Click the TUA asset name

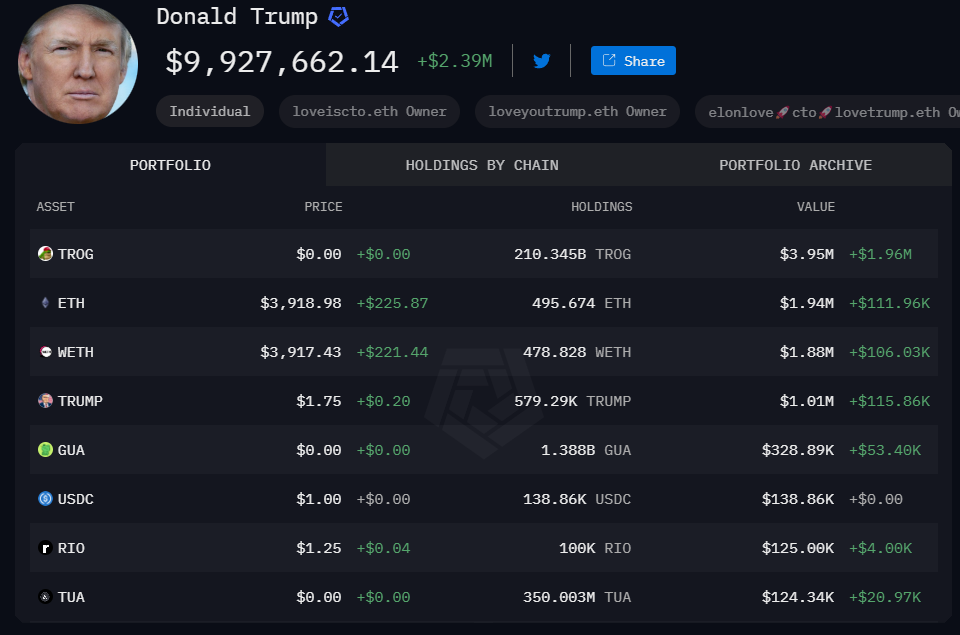[x=71, y=597]
